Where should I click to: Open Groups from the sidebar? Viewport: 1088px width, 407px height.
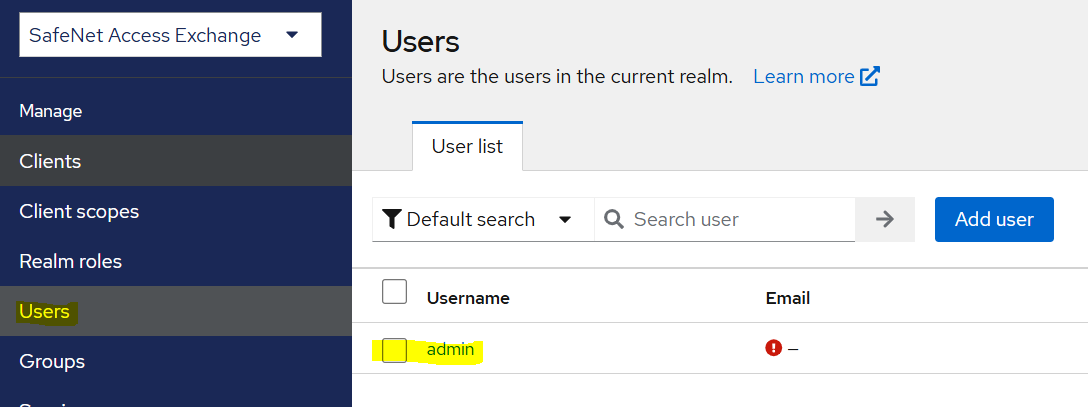click(x=52, y=361)
